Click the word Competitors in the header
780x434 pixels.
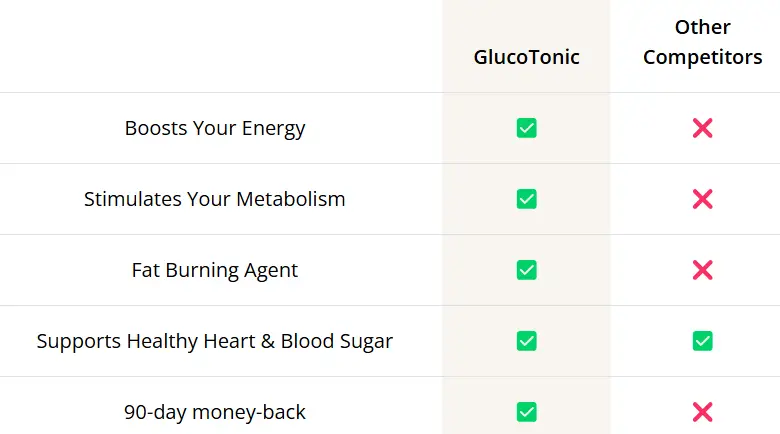[702, 57]
